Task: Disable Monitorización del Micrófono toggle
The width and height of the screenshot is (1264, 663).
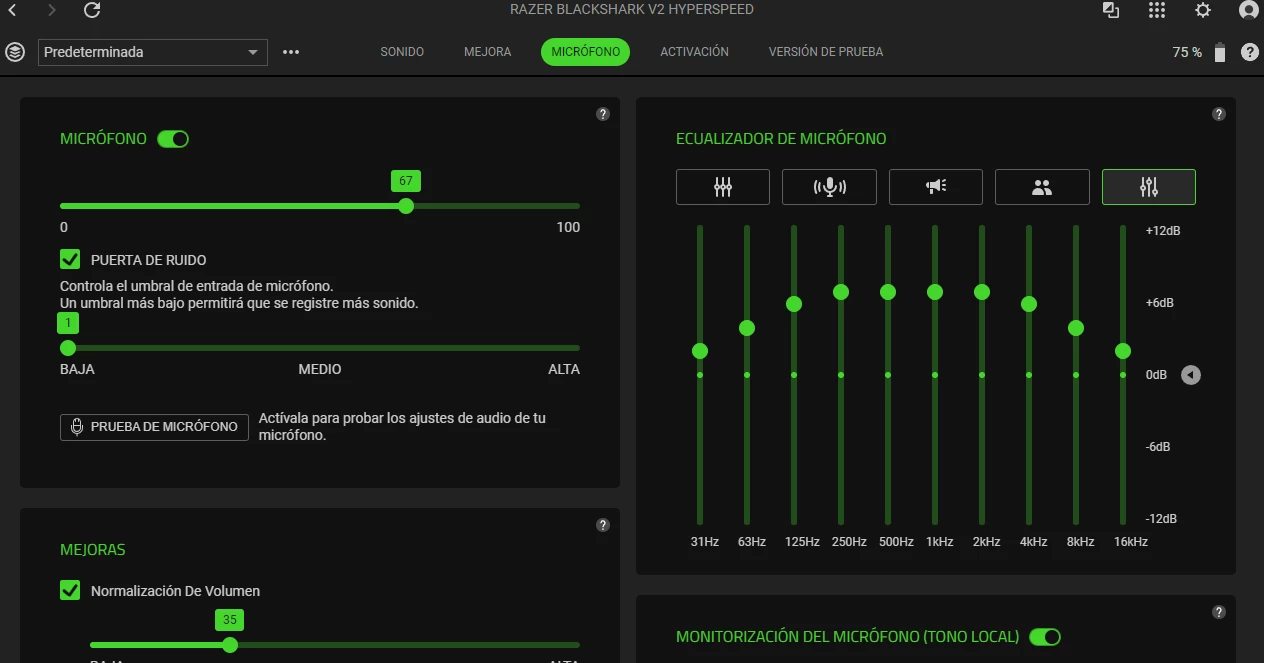Action: click(x=1045, y=637)
